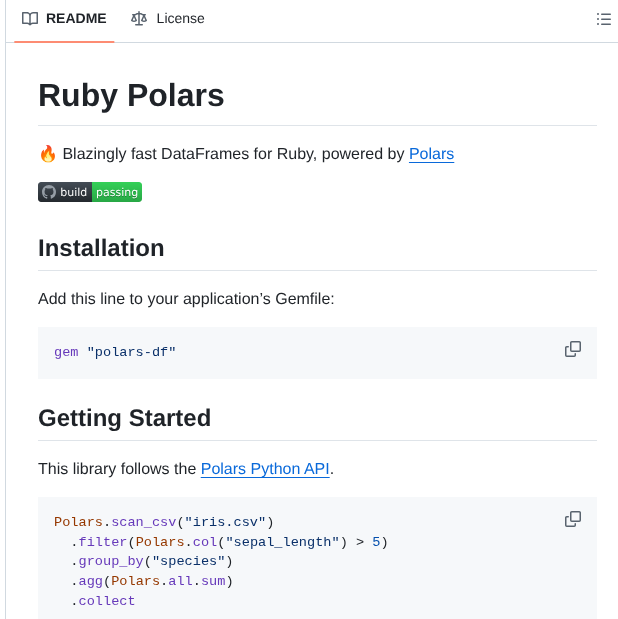Click the 'Add this line to your application's Gemfile' text

click(x=186, y=299)
